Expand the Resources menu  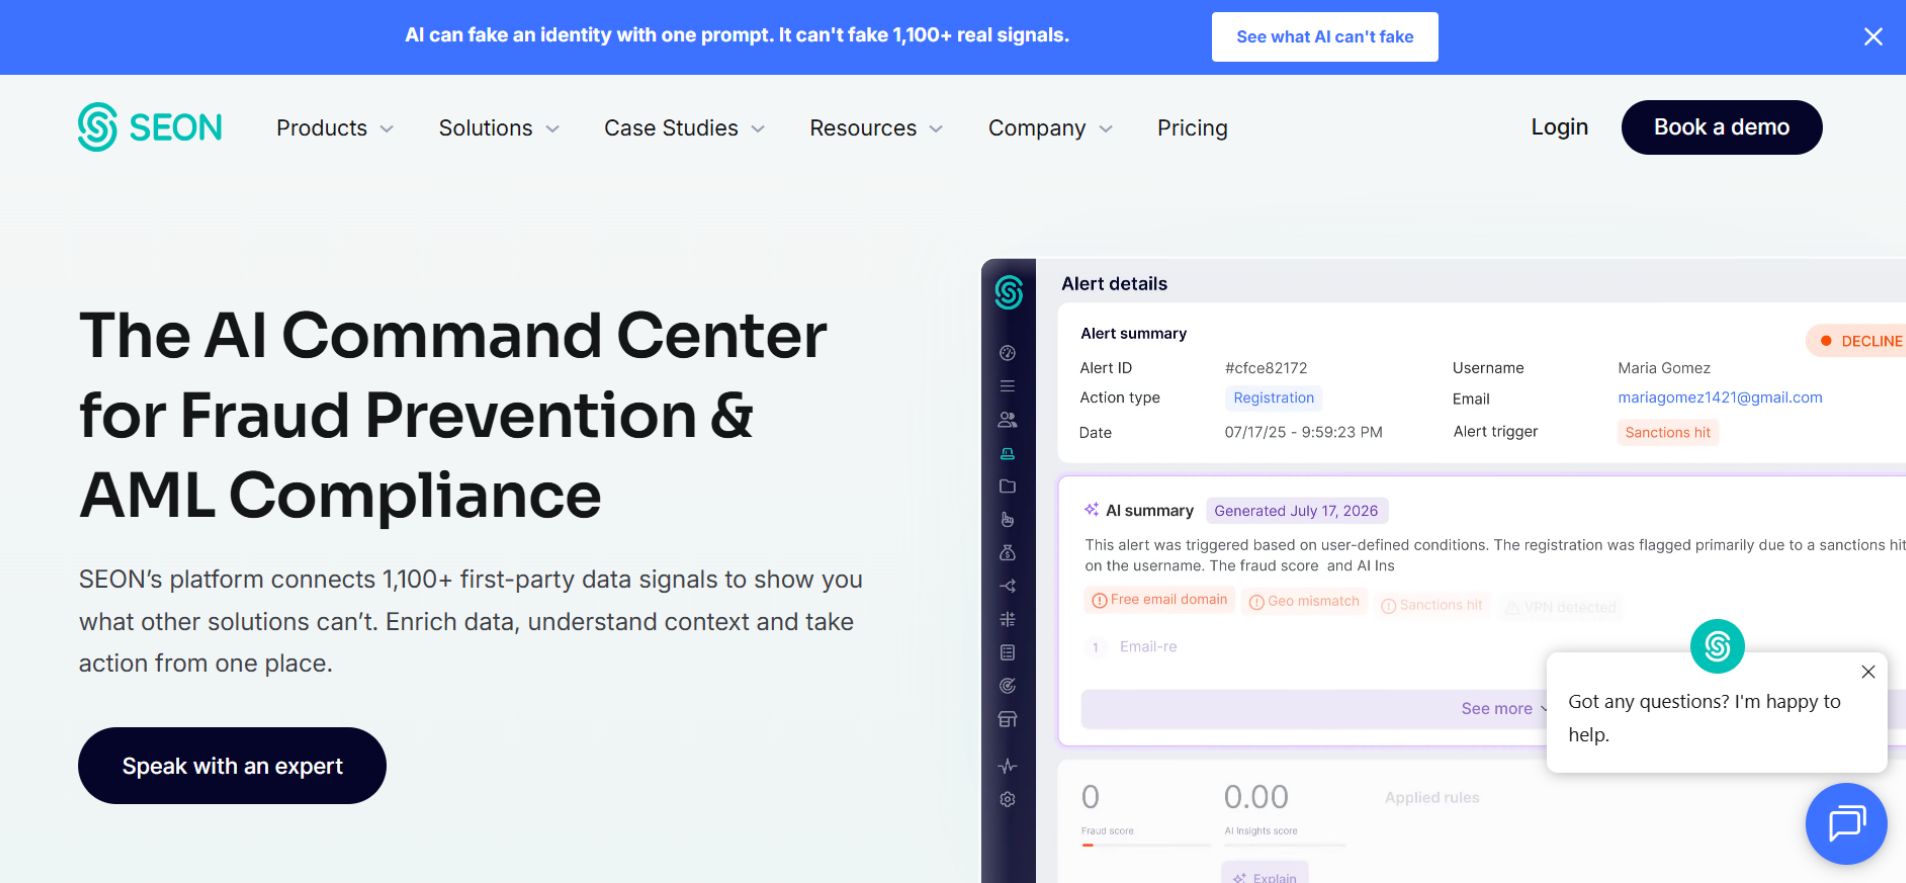pyautogui.click(x=876, y=128)
